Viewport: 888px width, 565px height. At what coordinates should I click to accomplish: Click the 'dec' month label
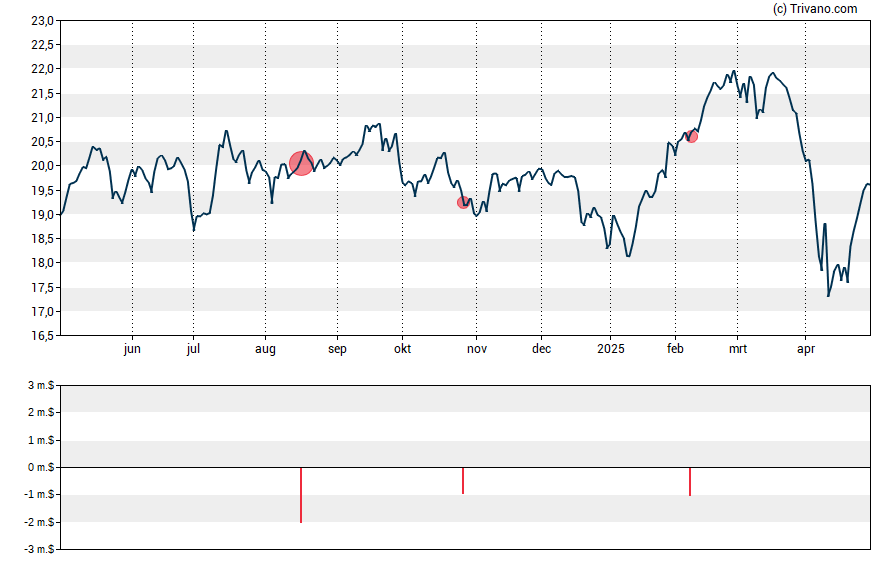pos(541,349)
